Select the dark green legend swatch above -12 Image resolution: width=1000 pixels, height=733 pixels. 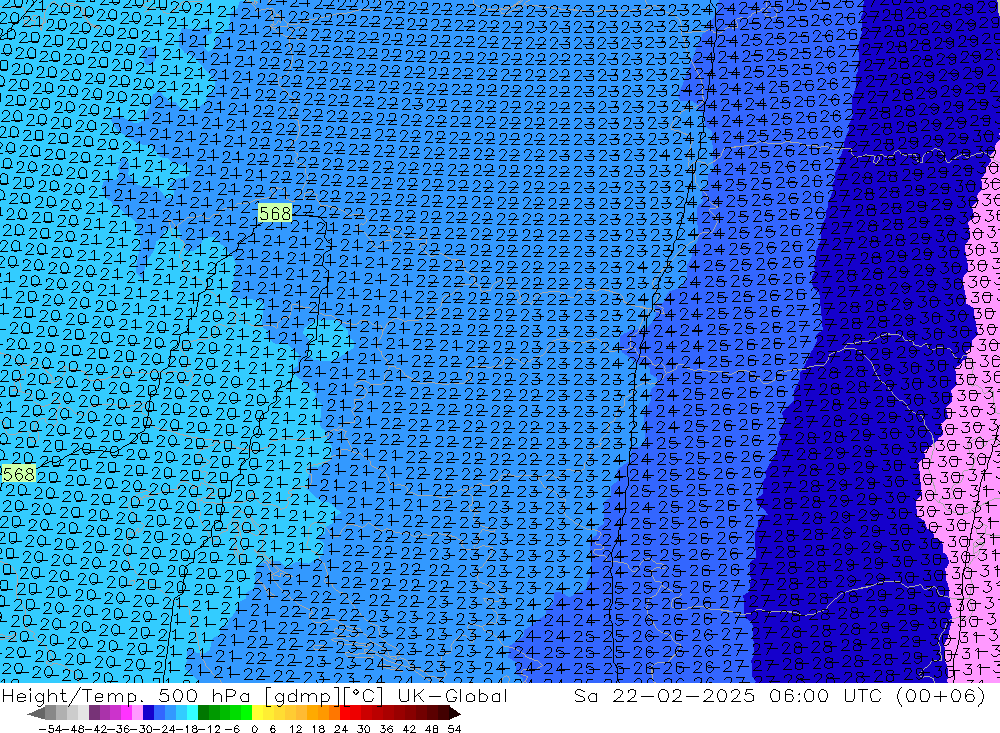[x=203, y=713]
